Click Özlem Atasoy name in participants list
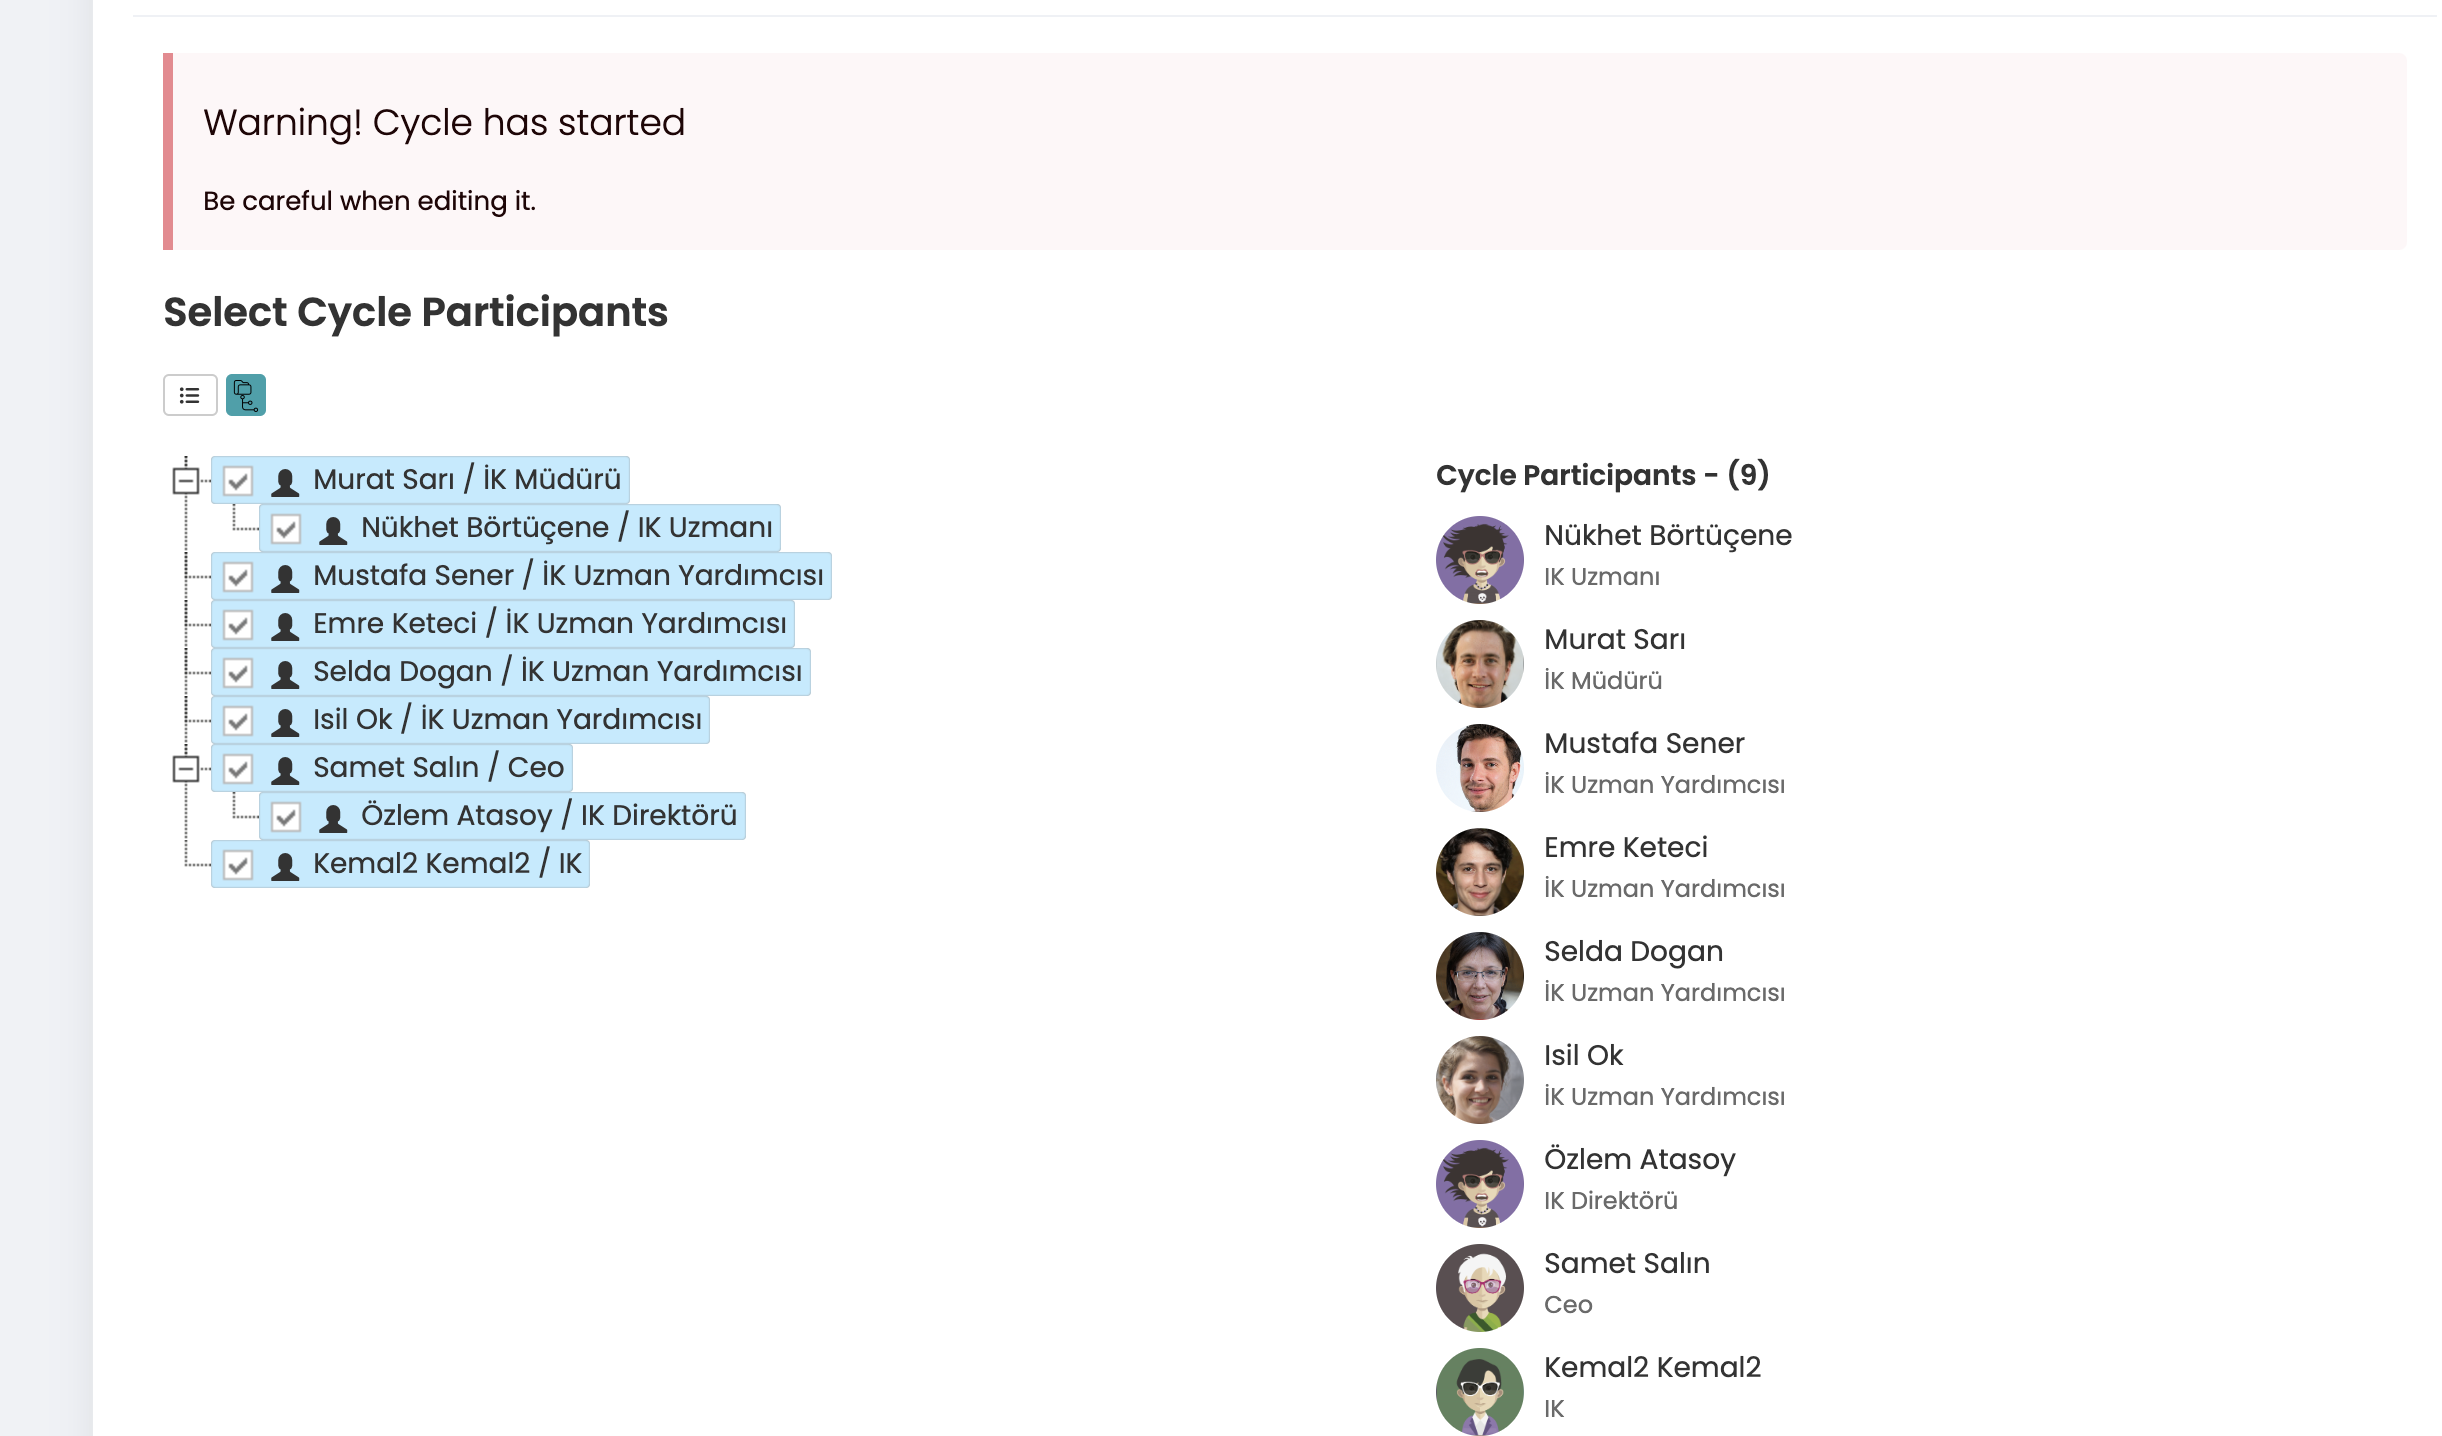This screenshot has height=1436, width=2442. click(1639, 1159)
